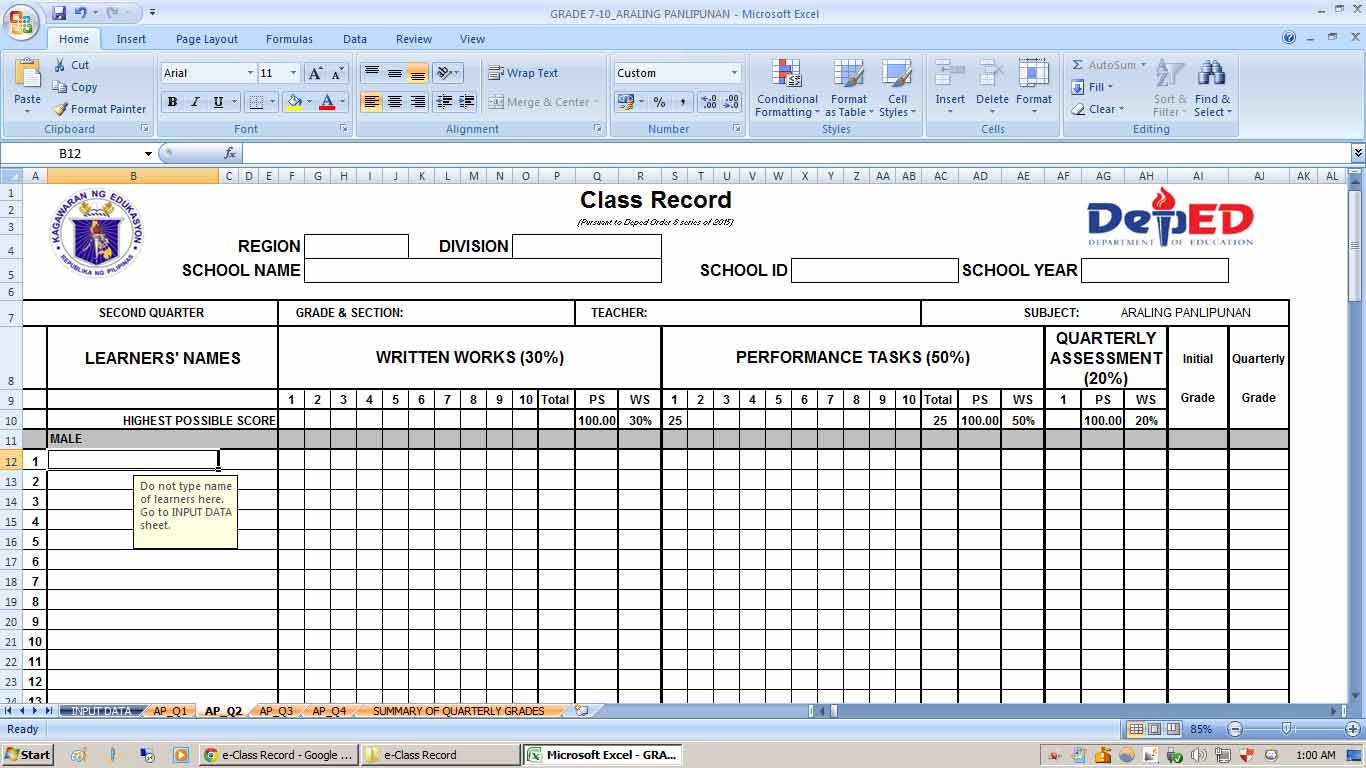The image size is (1366, 768).
Task: Click the Format Painter icon
Action: click(x=60, y=109)
